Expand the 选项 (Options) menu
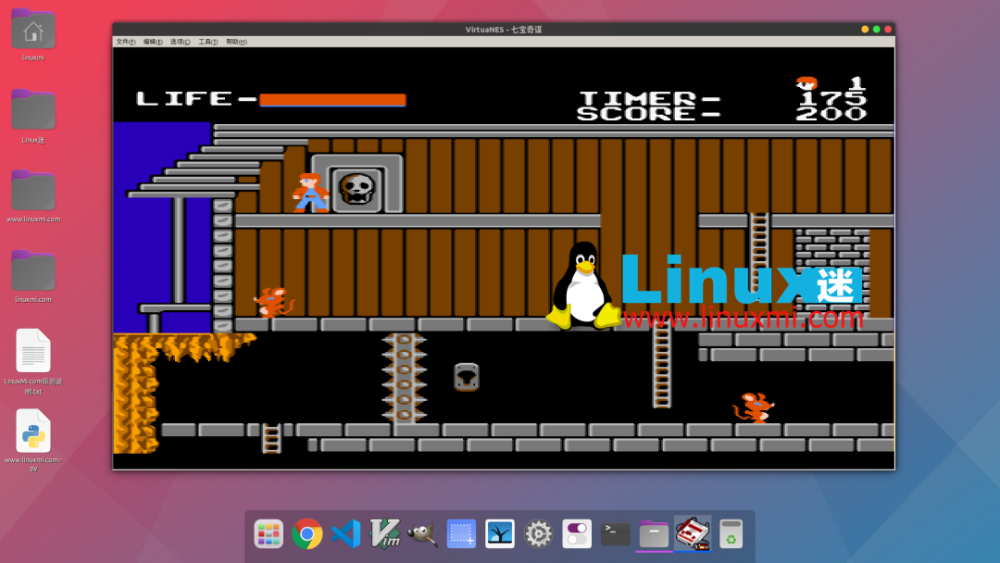 pyautogui.click(x=179, y=42)
